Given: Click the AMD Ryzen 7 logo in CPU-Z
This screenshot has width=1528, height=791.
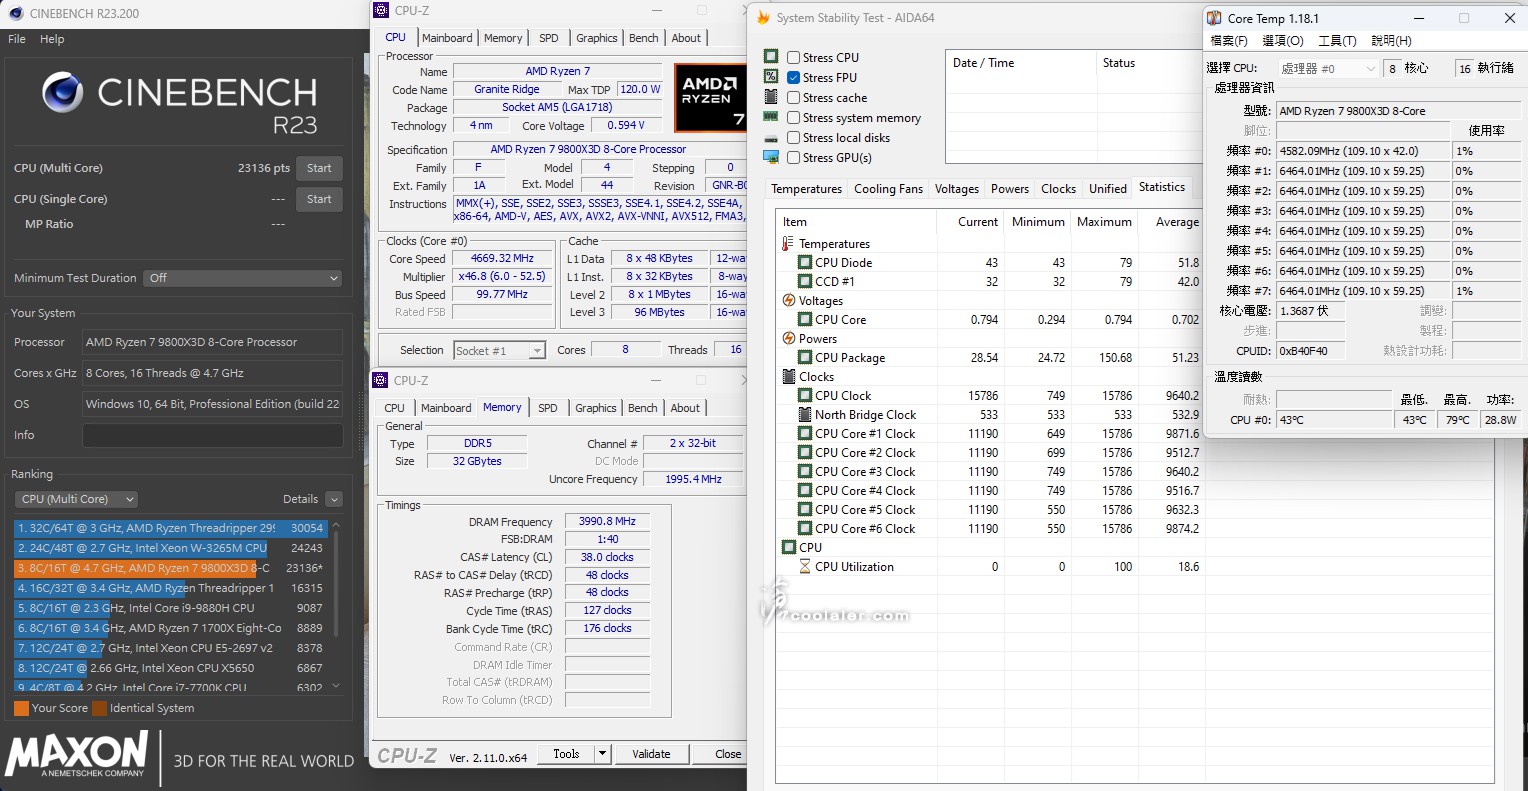Looking at the screenshot, I should click(710, 98).
